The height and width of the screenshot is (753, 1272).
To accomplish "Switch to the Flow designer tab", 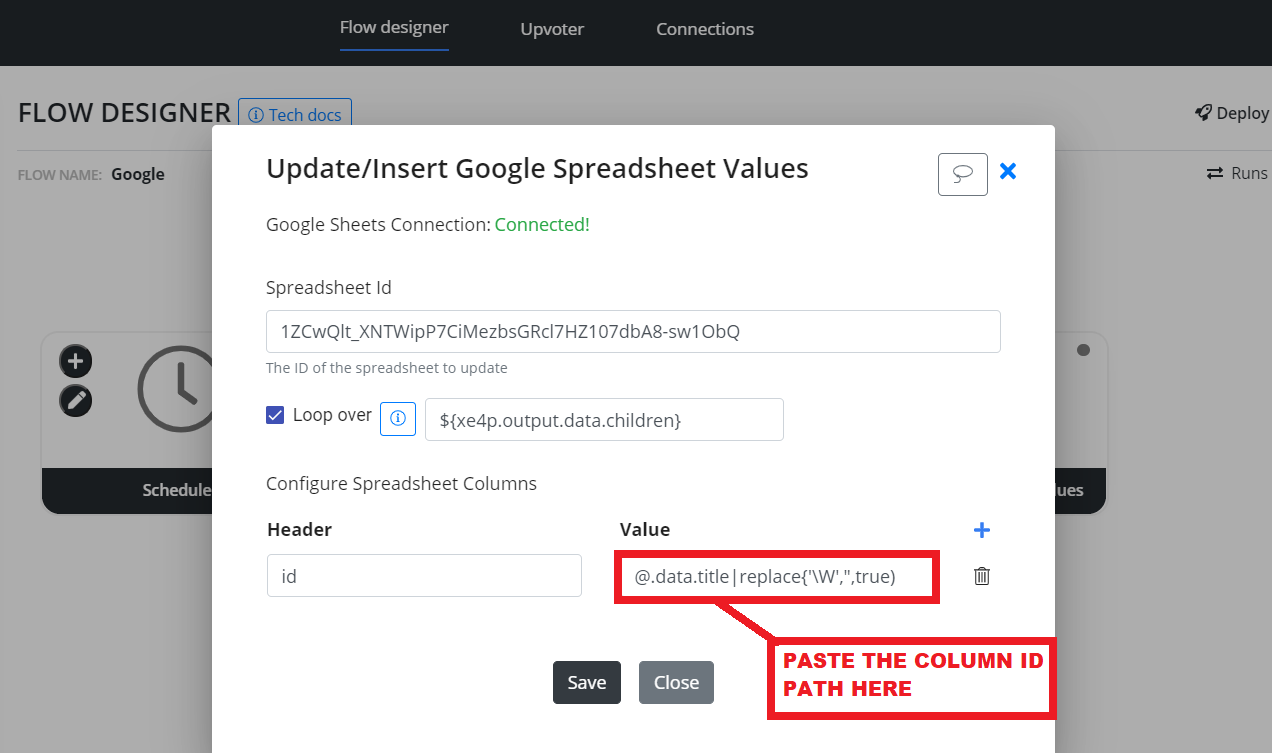I will pos(394,28).
